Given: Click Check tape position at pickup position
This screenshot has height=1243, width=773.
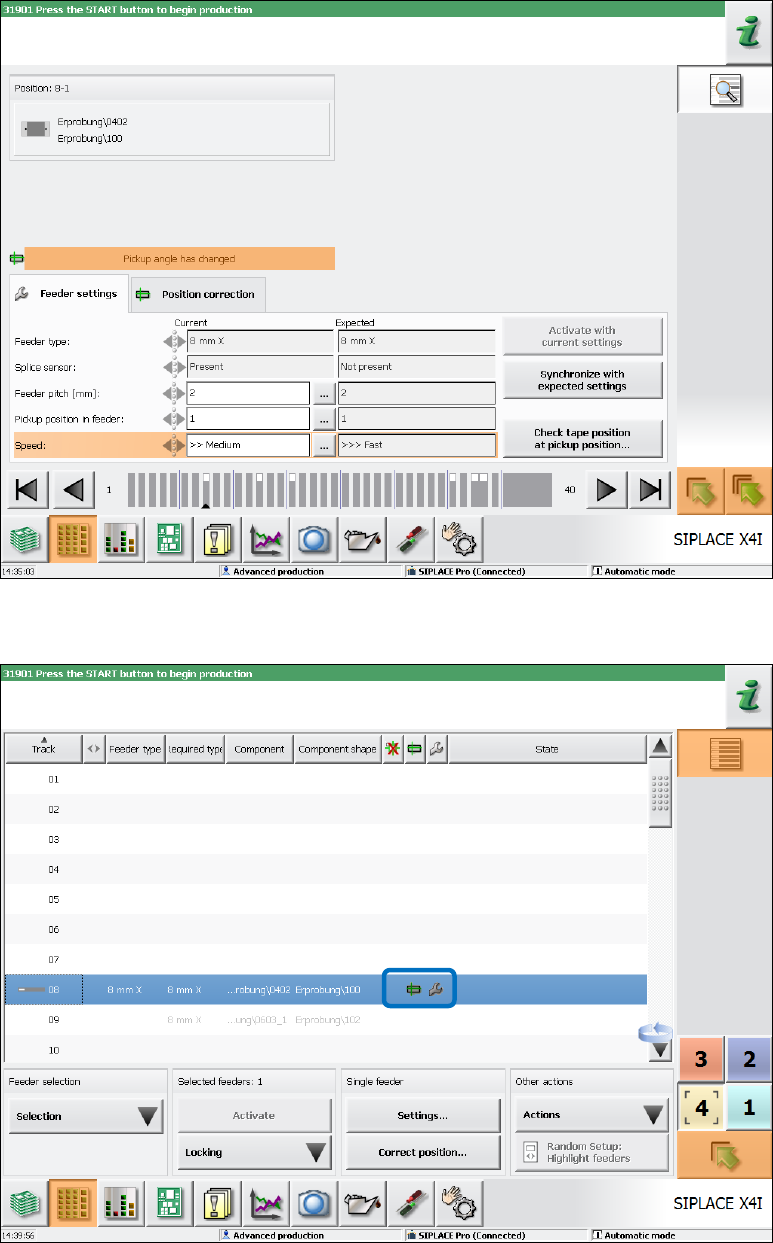Looking at the screenshot, I should [x=582, y=439].
